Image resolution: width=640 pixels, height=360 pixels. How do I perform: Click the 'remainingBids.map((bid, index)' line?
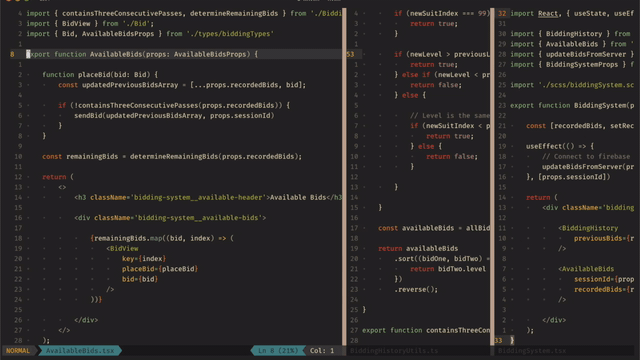coord(162,238)
